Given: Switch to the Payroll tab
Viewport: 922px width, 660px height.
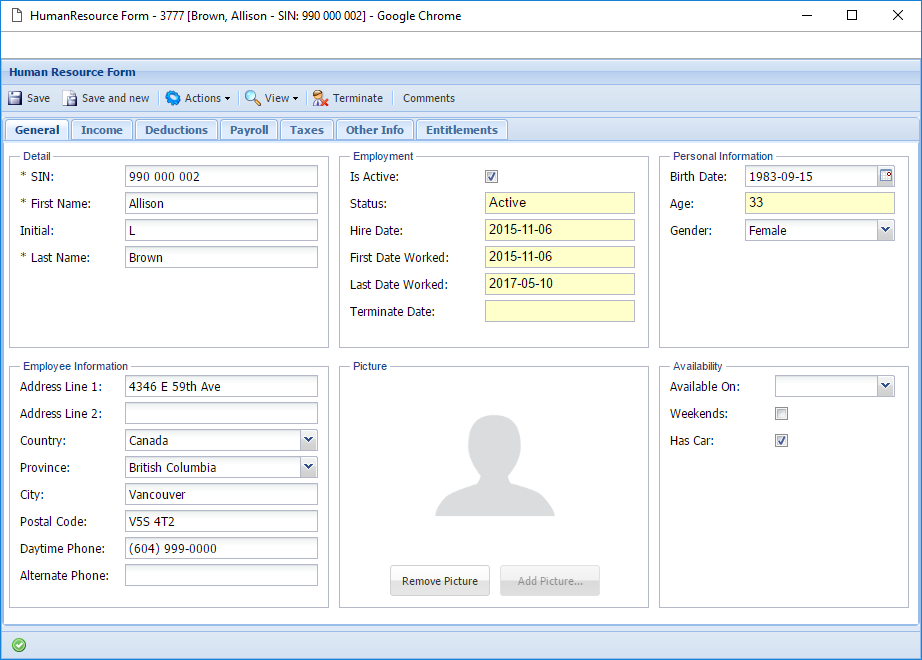Looking at the screenshot, I should click(249, 130).
